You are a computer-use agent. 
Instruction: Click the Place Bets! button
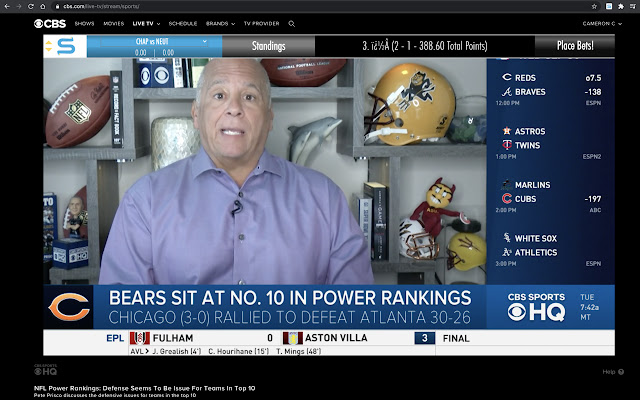(575, 46)
